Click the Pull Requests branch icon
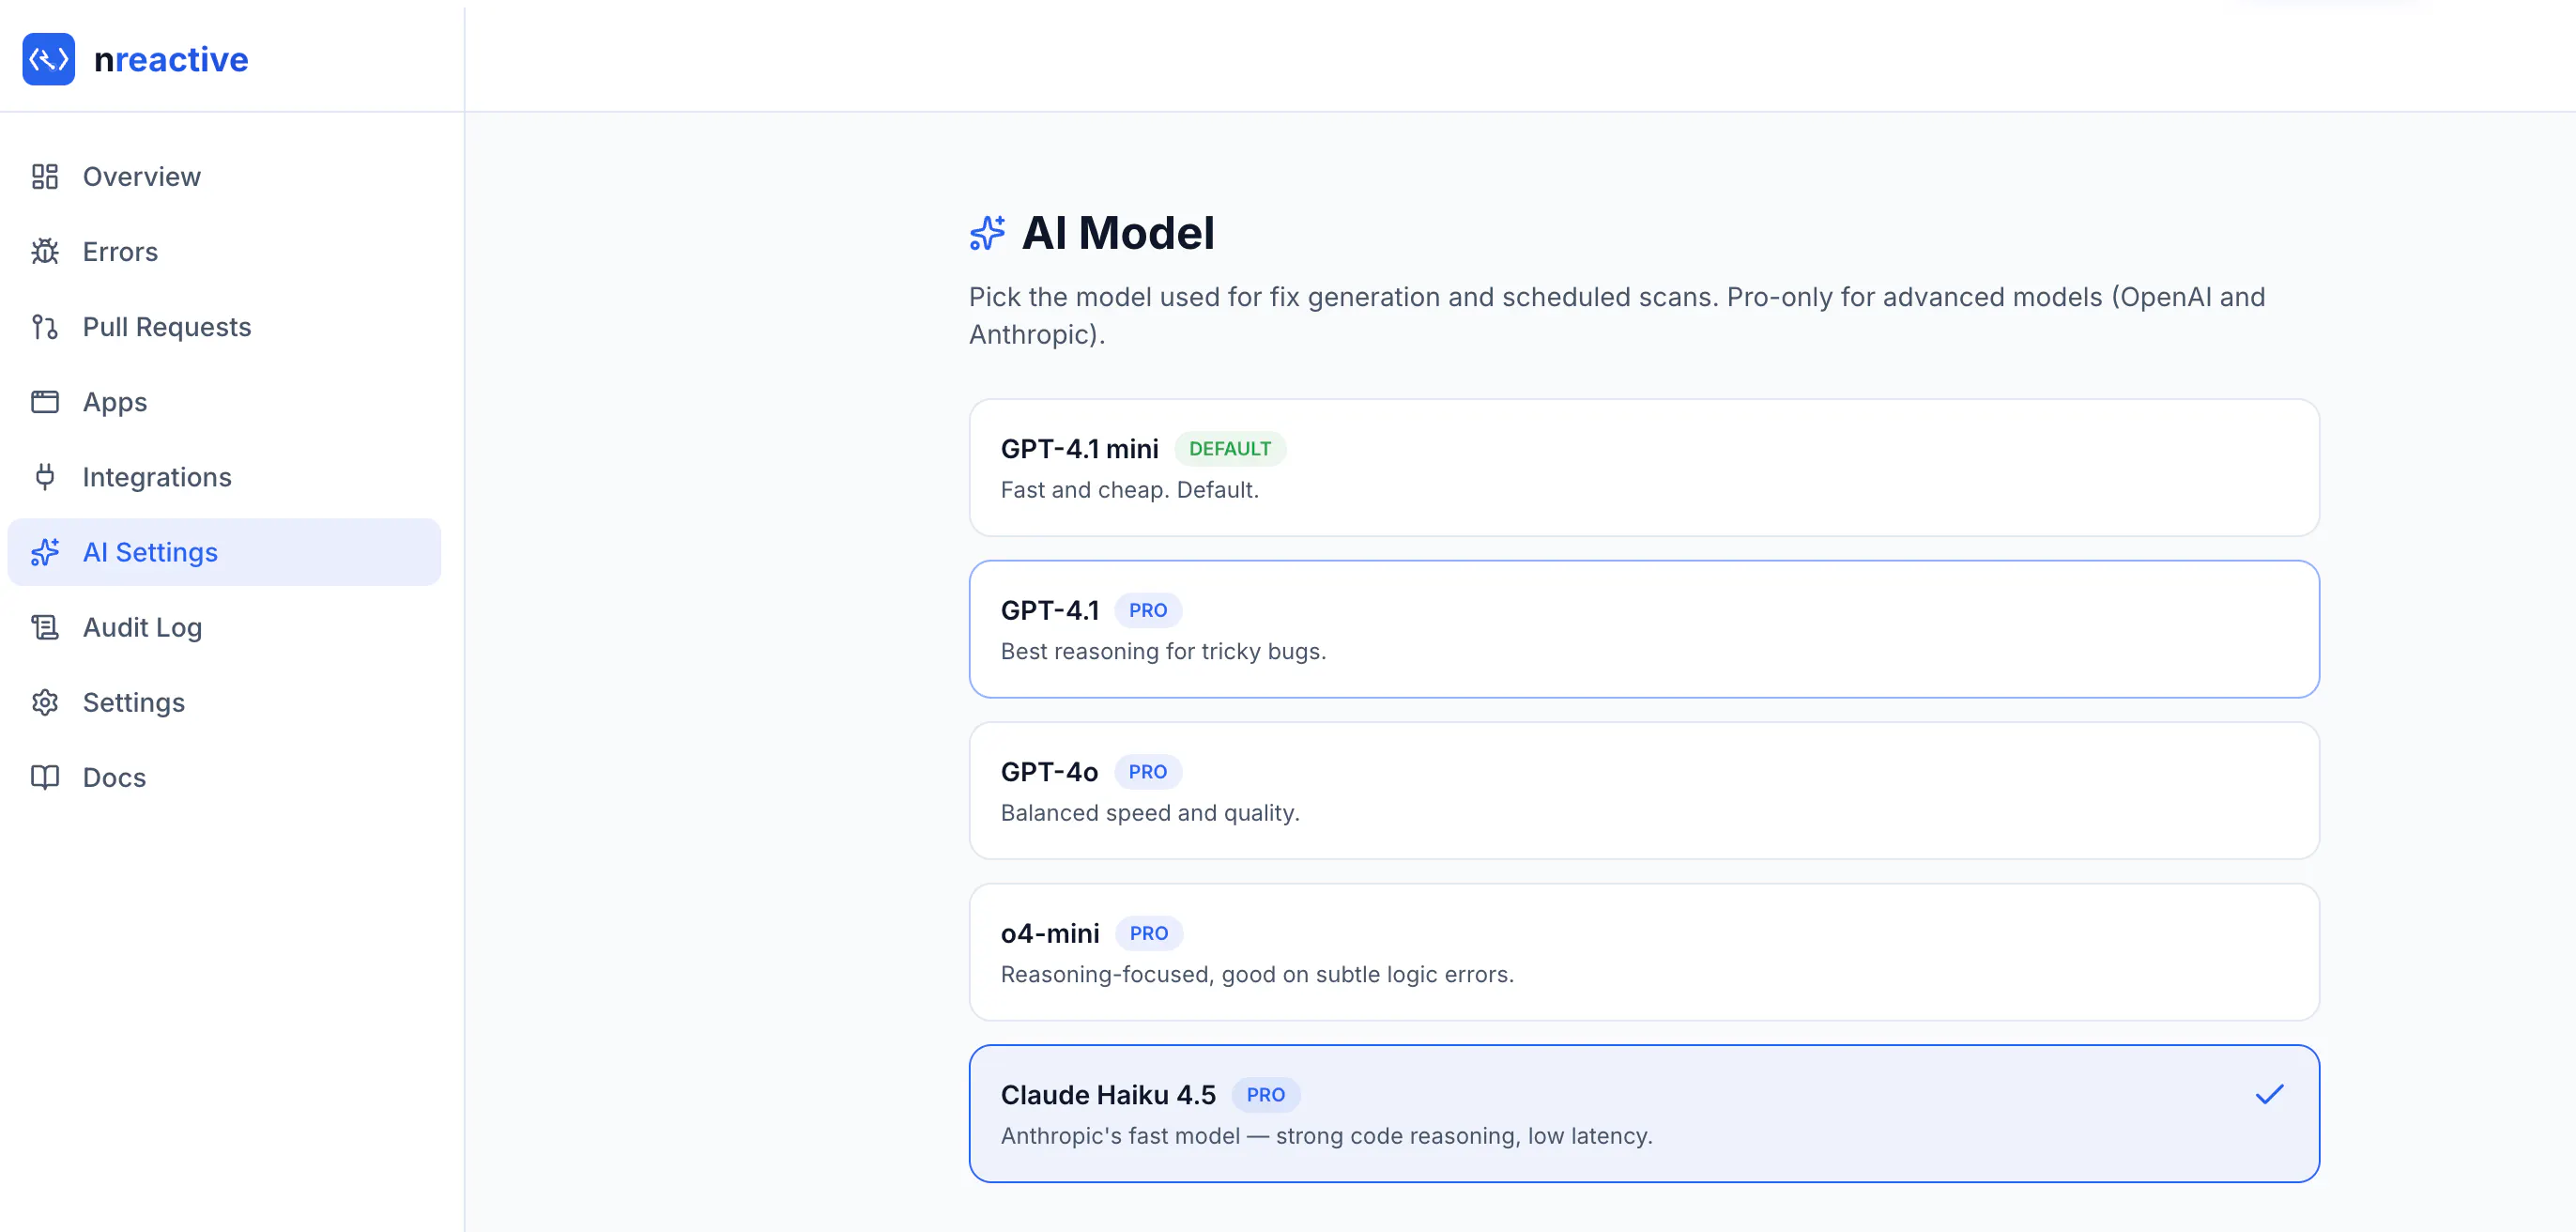Image resolution: width=2576 pixels, height=1232 pixels. pos(45,327)
